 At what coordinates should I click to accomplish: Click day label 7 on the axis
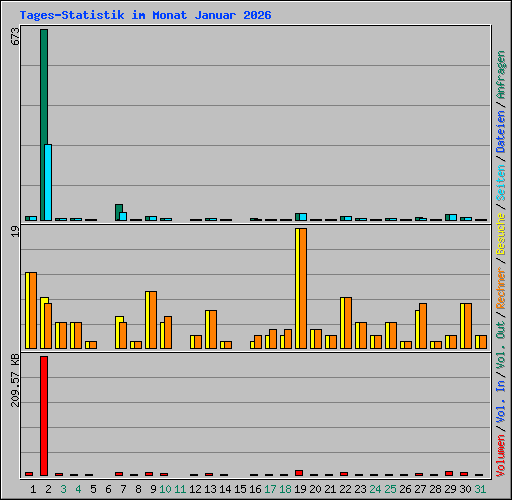tap(123, 489)
